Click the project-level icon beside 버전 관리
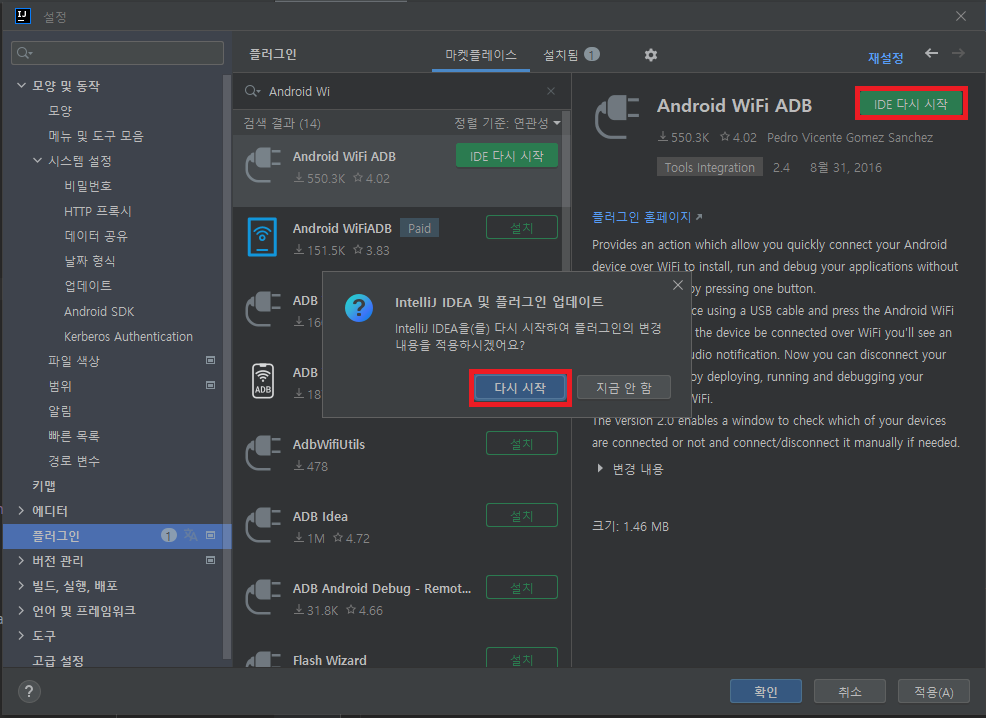 (x=211, y=560)
